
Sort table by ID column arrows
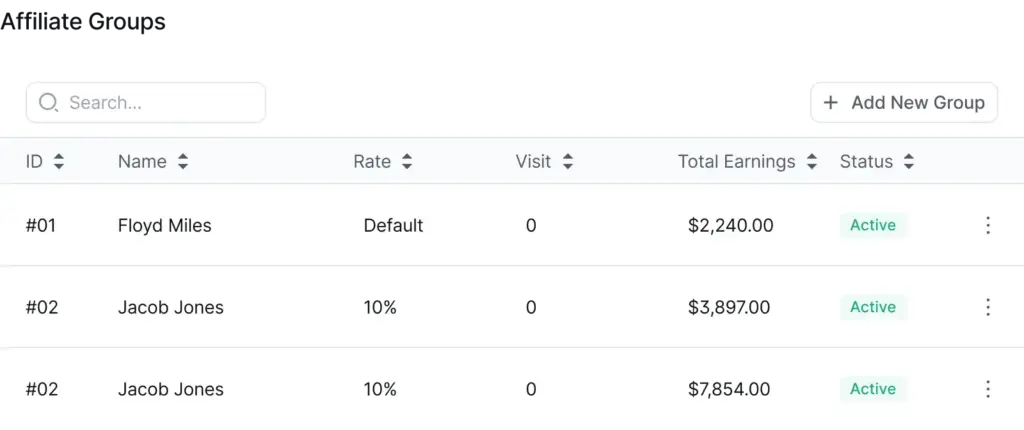click(x=59, y=161)
